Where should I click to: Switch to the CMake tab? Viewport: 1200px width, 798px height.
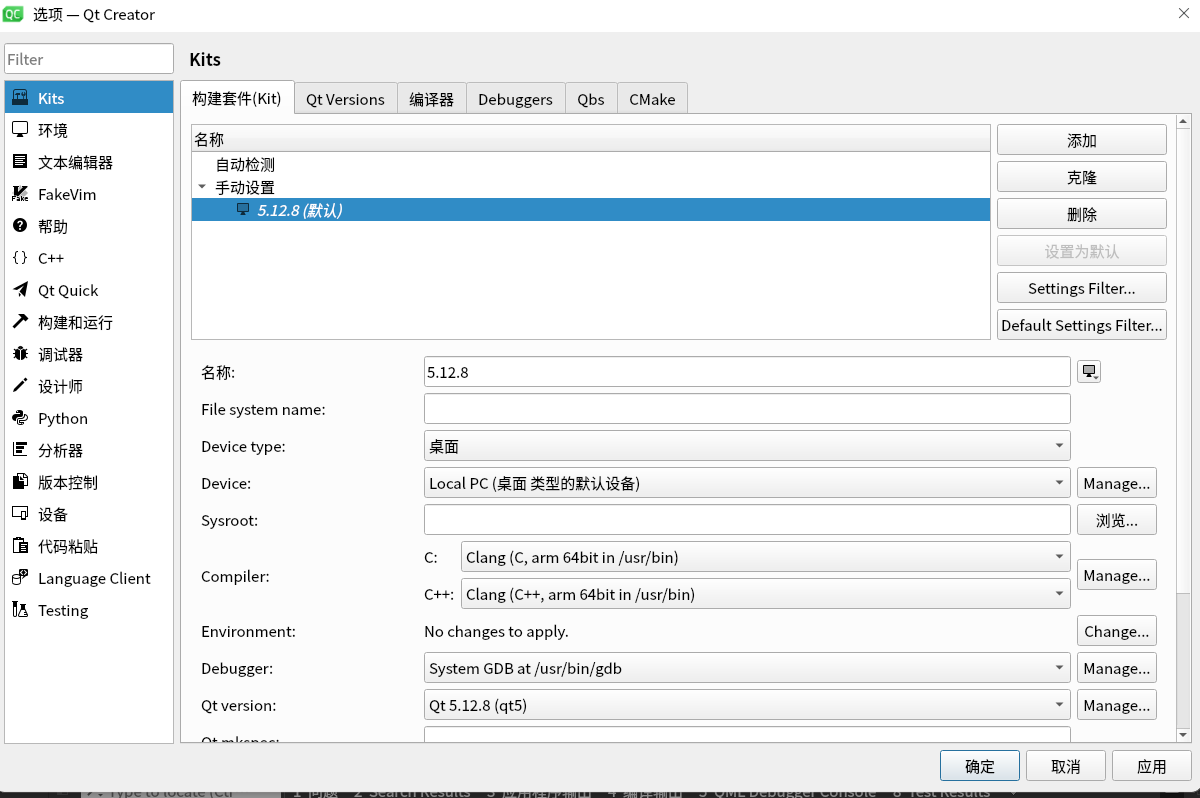[x=652, y=99]
